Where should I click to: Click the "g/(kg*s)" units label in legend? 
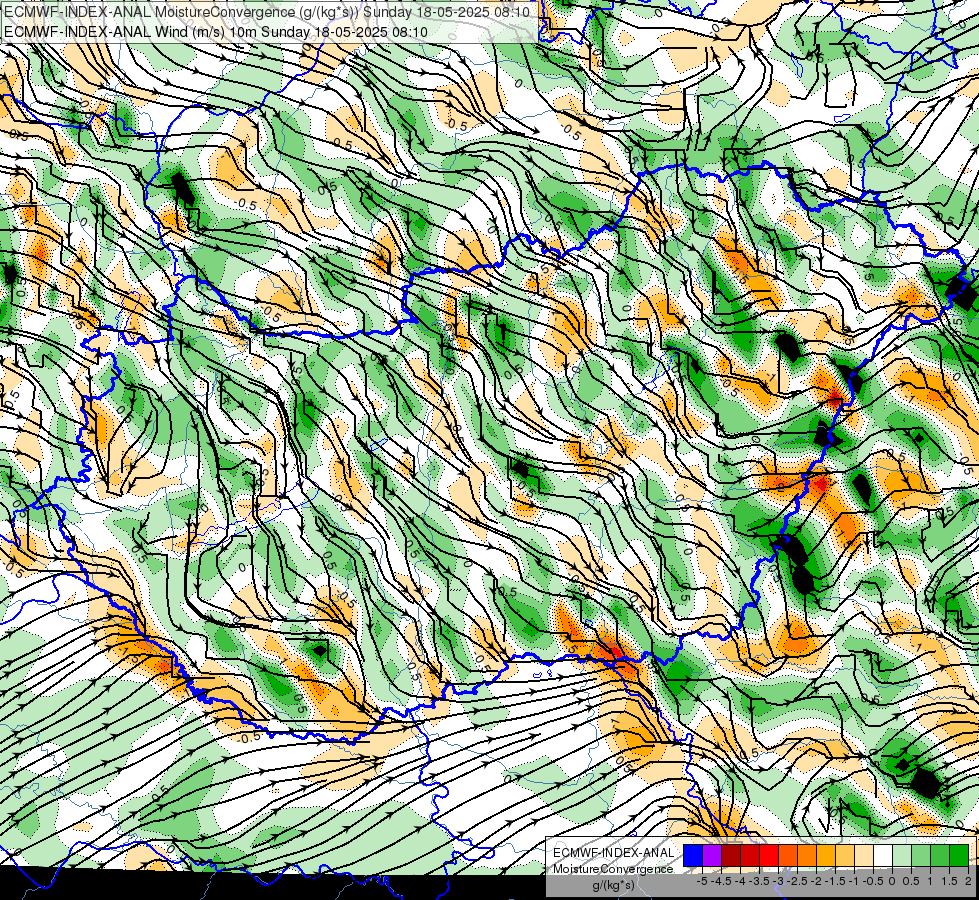click(x=613, y=886)
